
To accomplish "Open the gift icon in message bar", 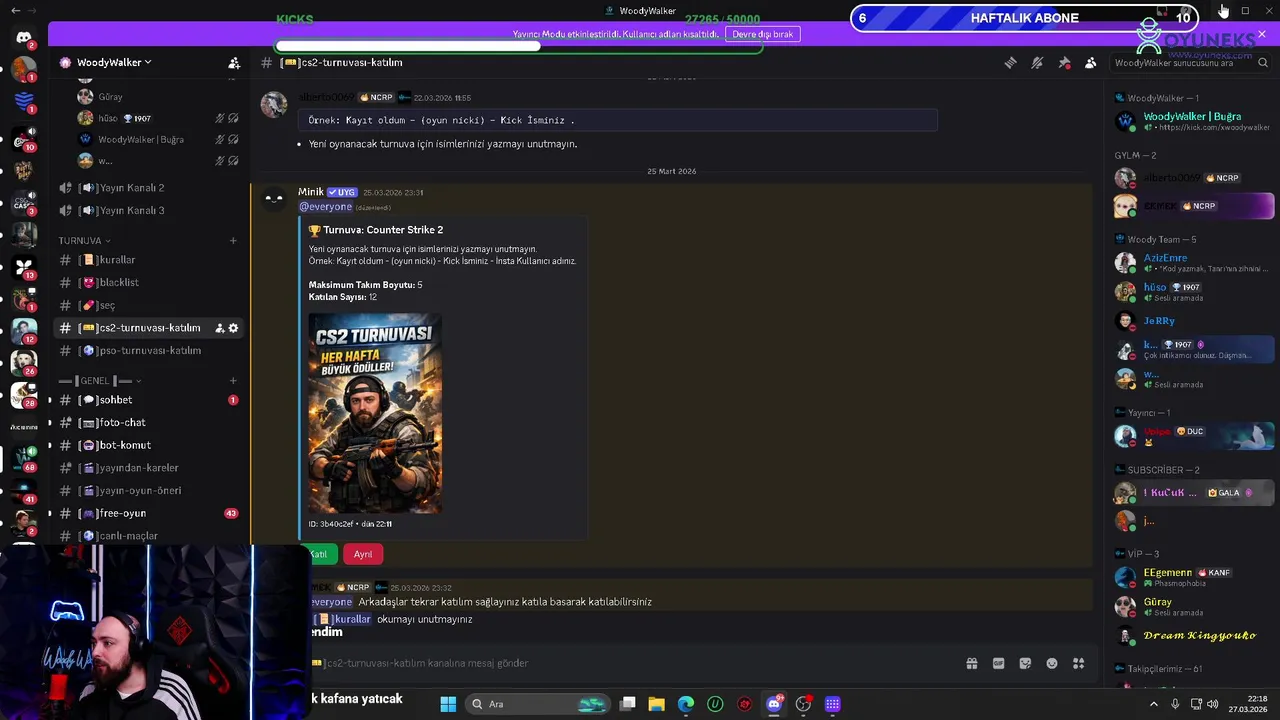I will coord(971,663).
